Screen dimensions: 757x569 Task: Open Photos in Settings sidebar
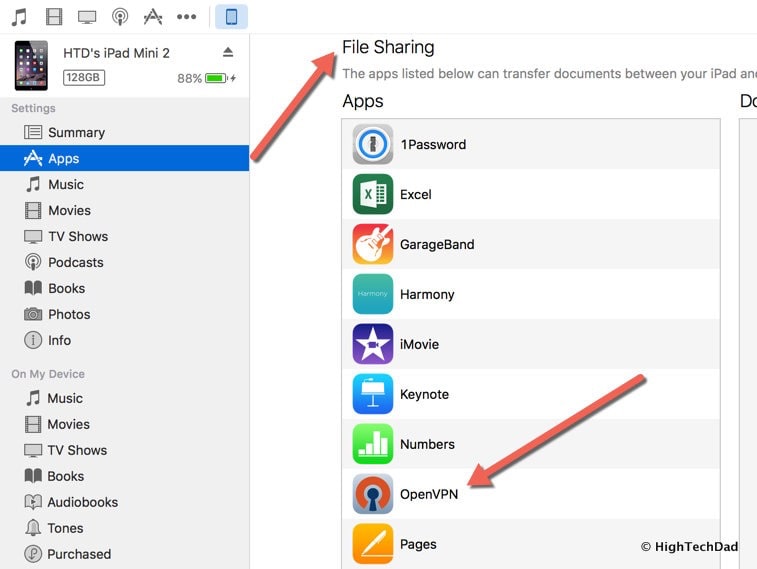[x=125, y=314]
